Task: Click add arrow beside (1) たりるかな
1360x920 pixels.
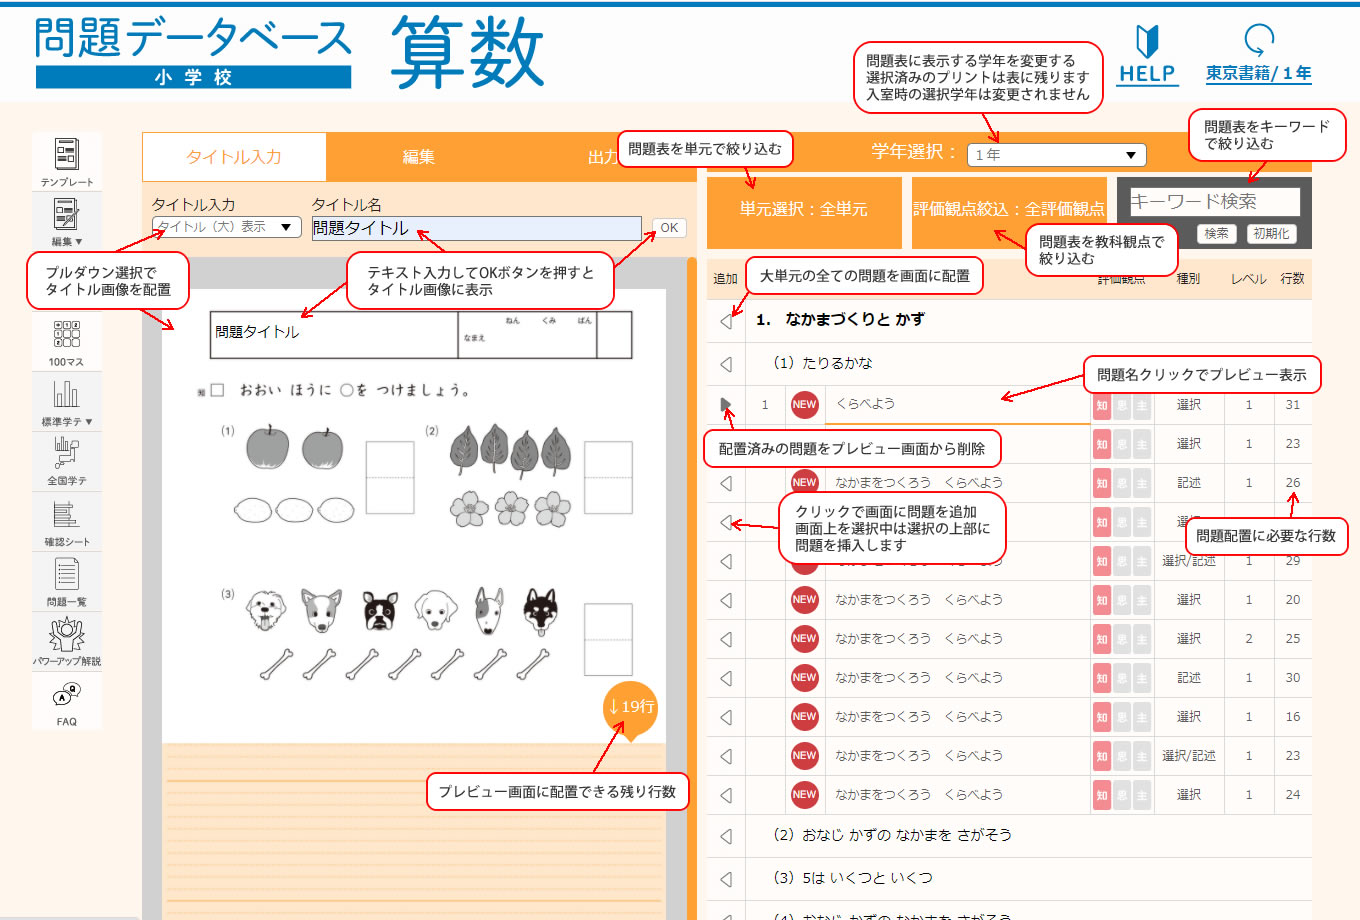Action: coord(726,364)
